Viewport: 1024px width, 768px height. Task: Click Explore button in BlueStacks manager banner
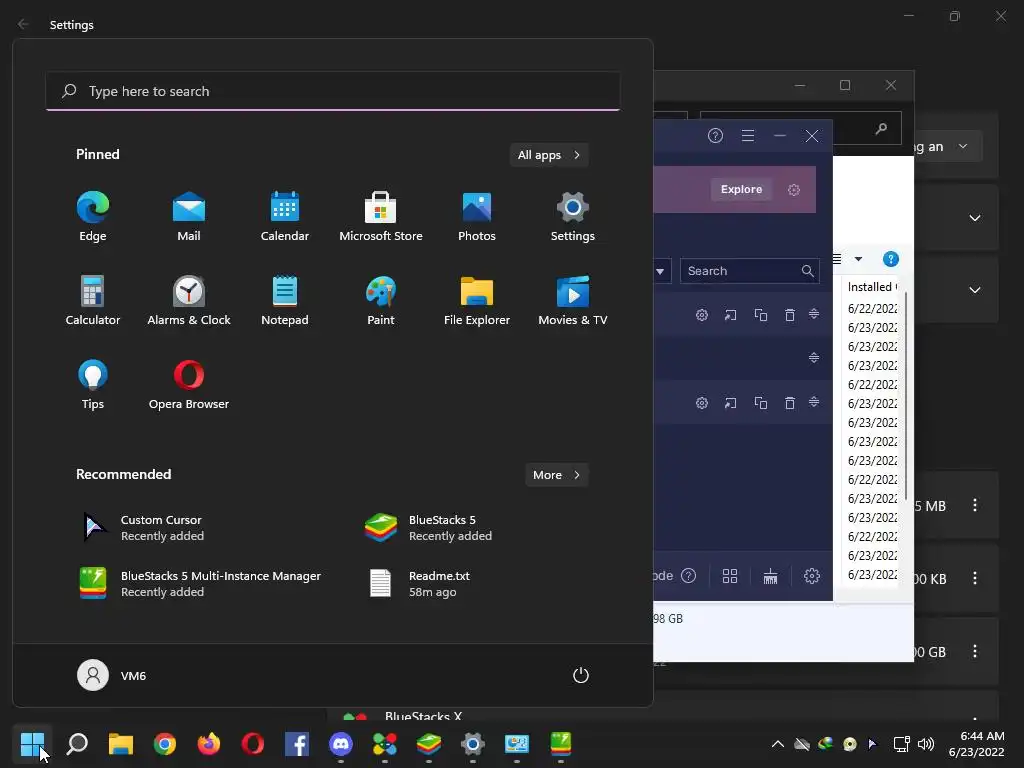[741, 189]
